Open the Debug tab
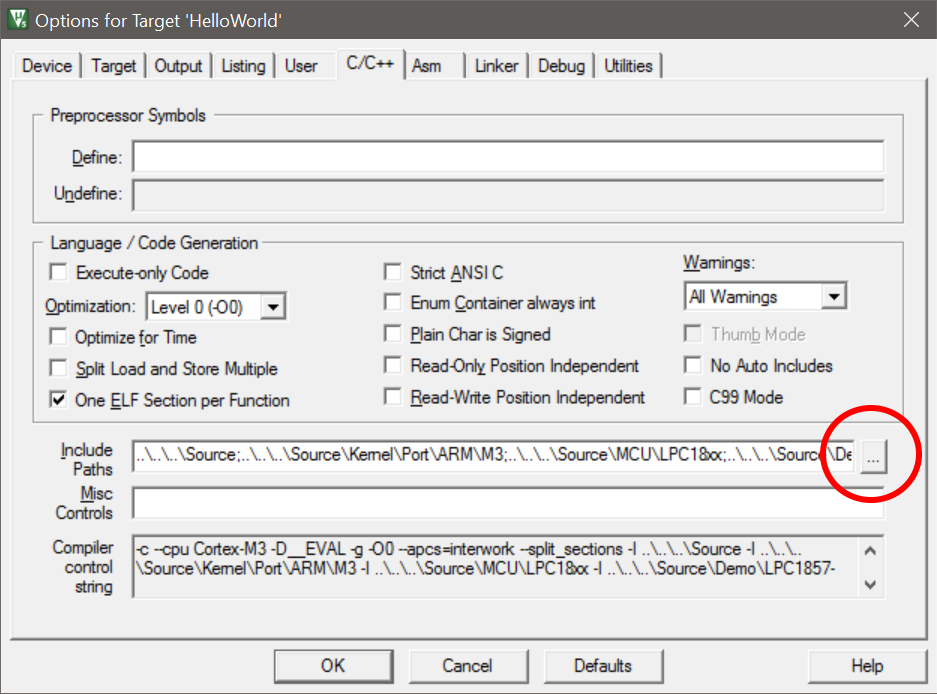 click(561, 66)
